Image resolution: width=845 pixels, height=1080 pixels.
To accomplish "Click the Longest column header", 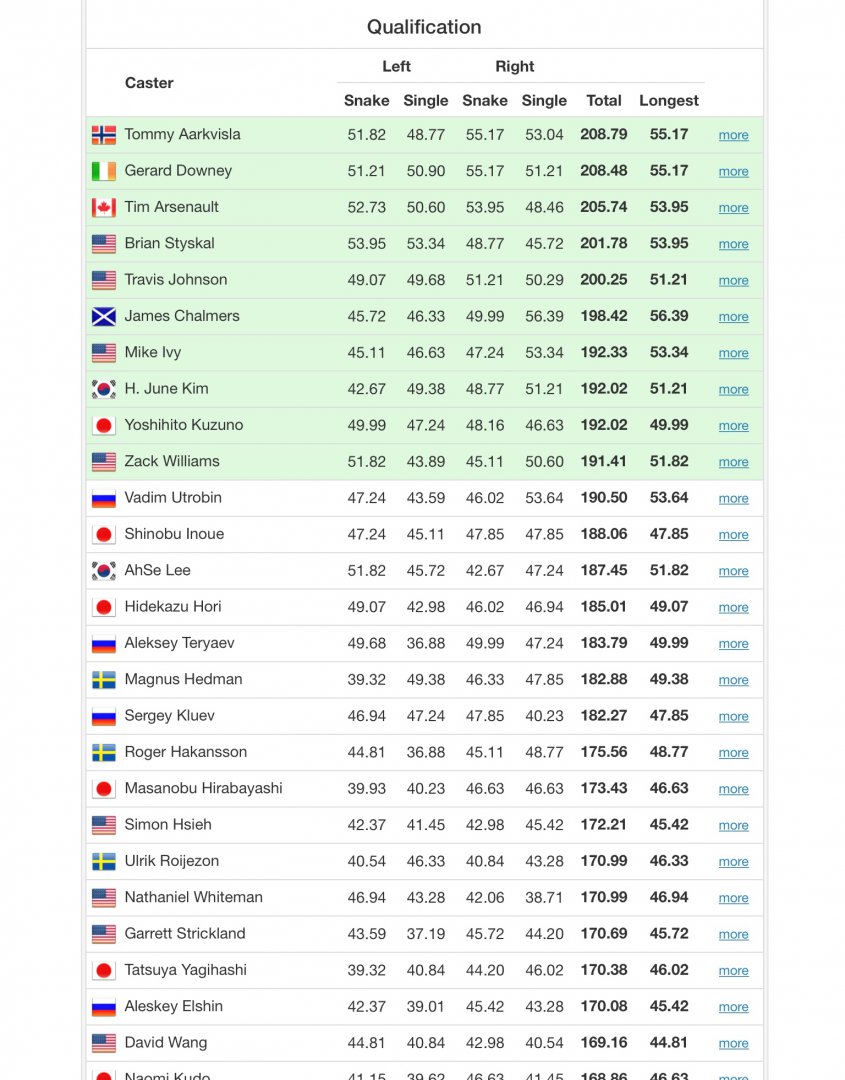I will coord(669,100).
